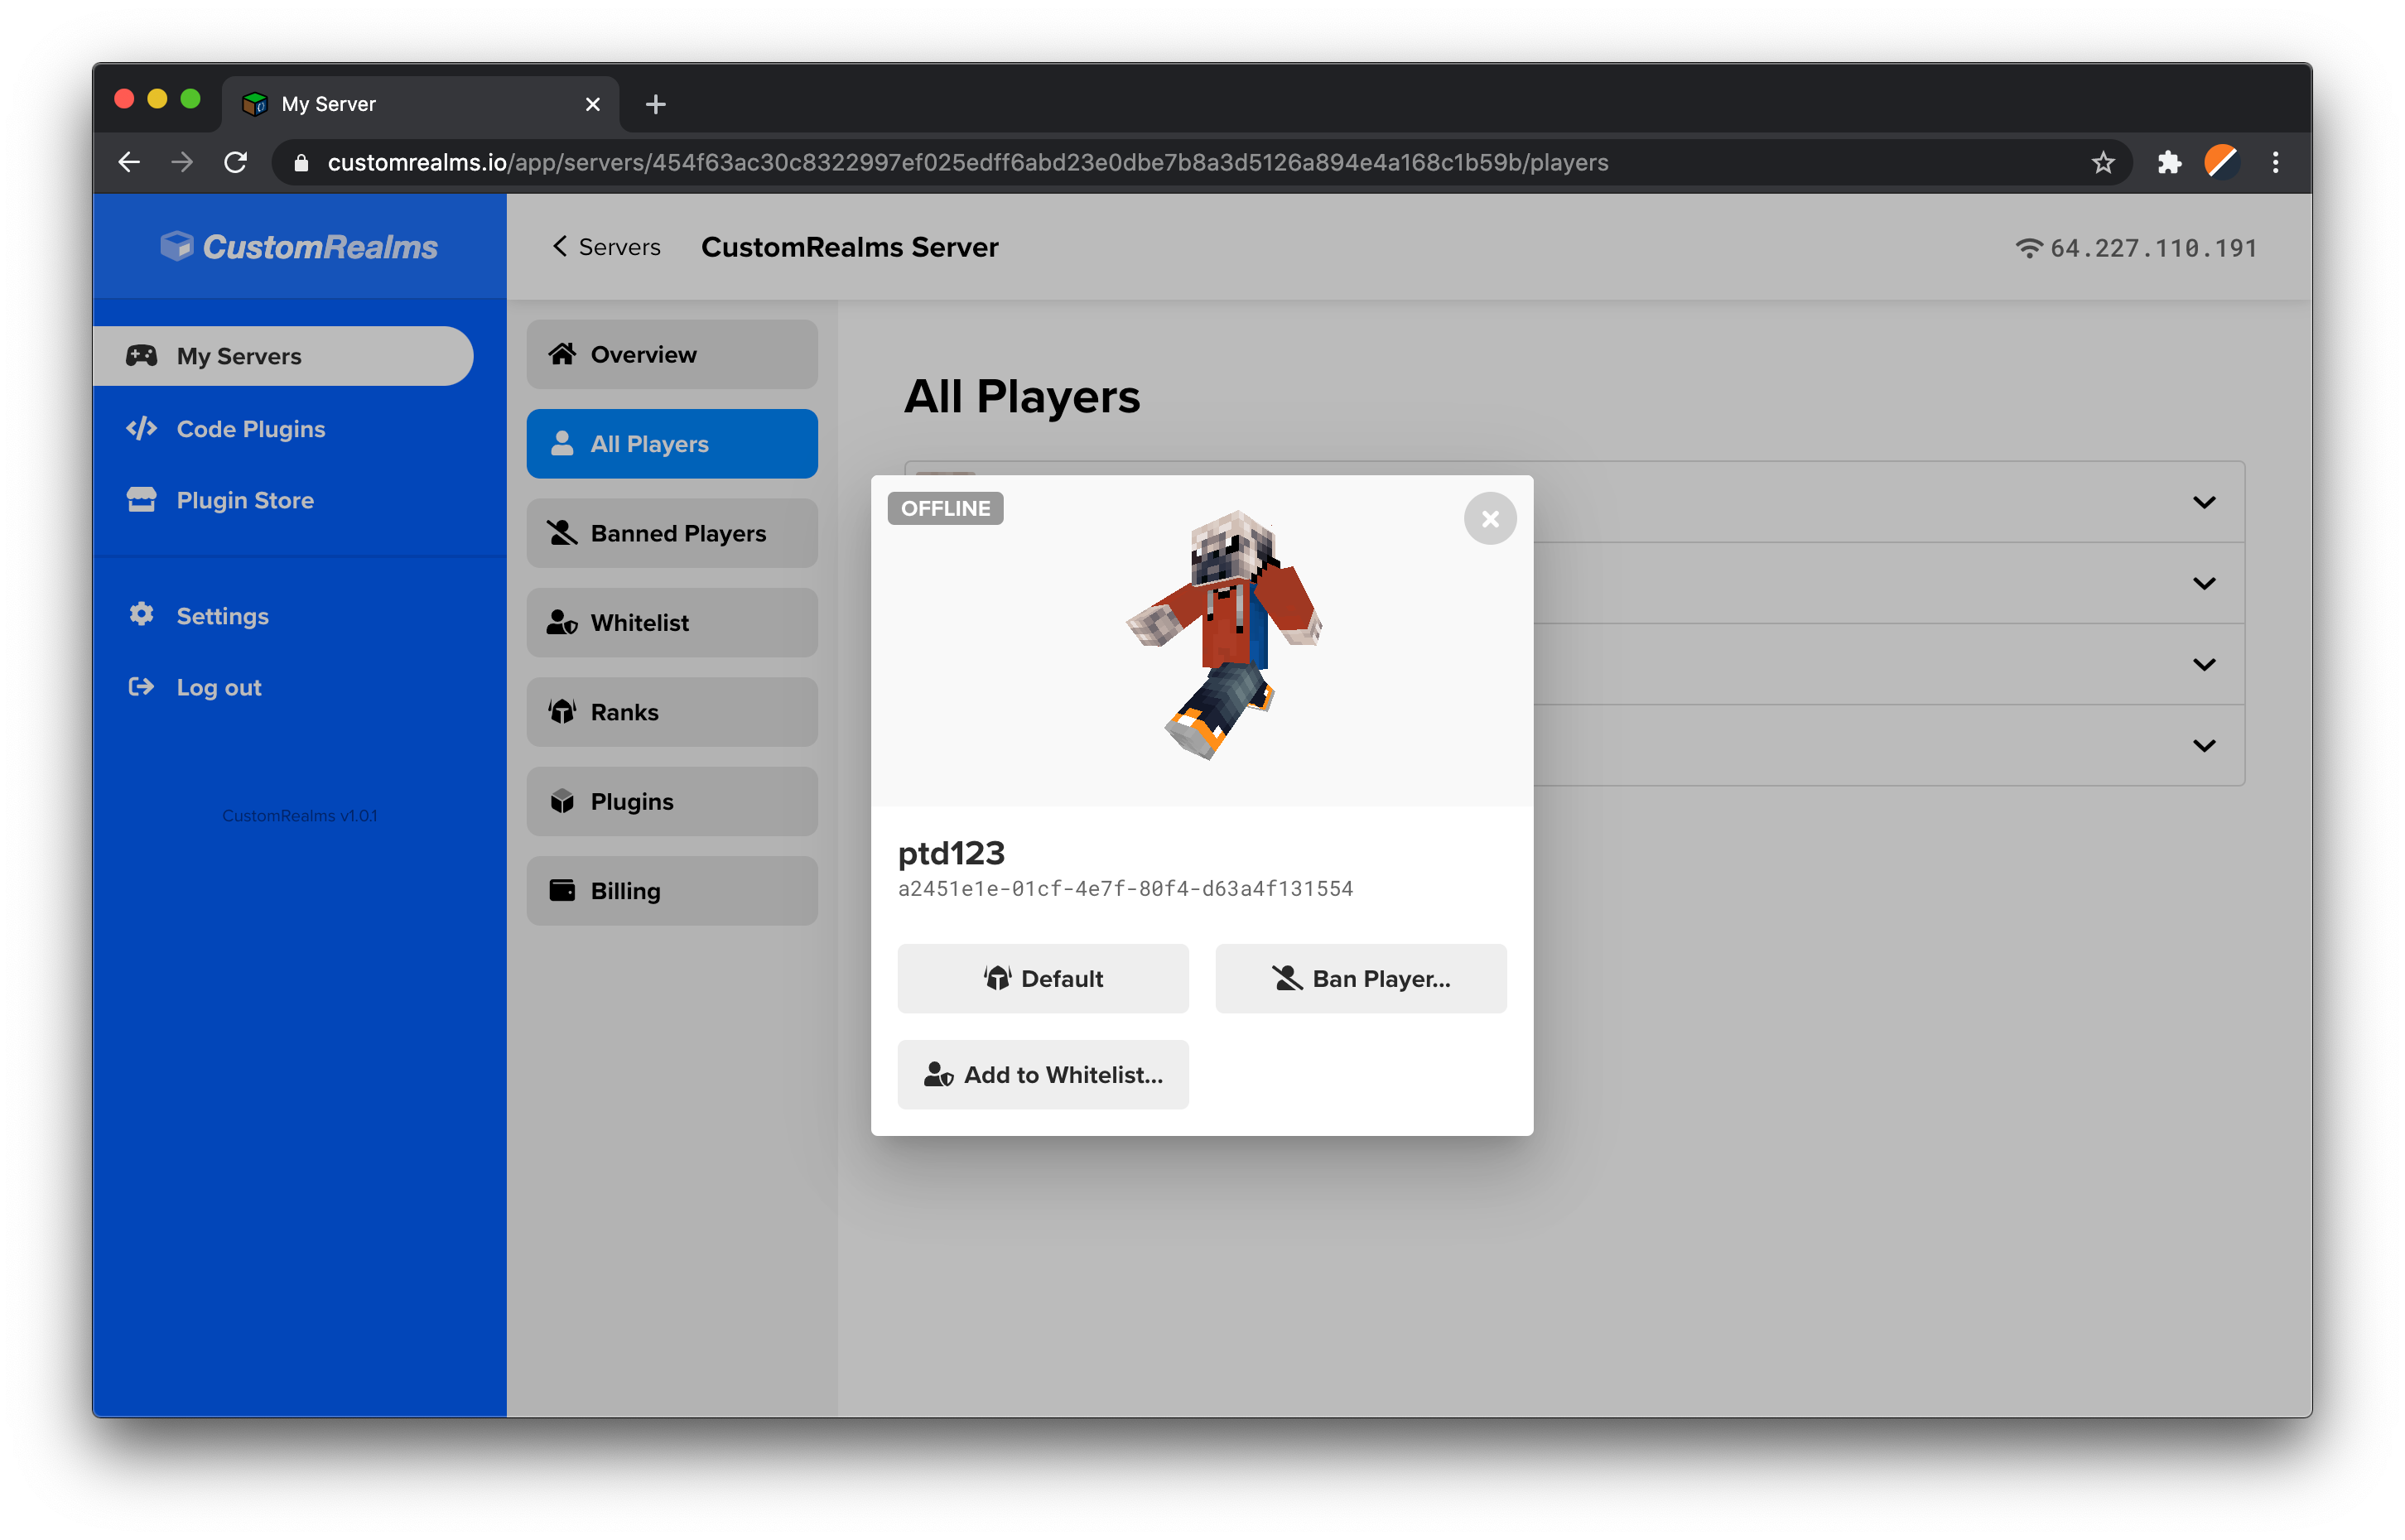Screen dimensions: 2405x1540
Task: Click the Default rank button
Action: click(1043, 978)
